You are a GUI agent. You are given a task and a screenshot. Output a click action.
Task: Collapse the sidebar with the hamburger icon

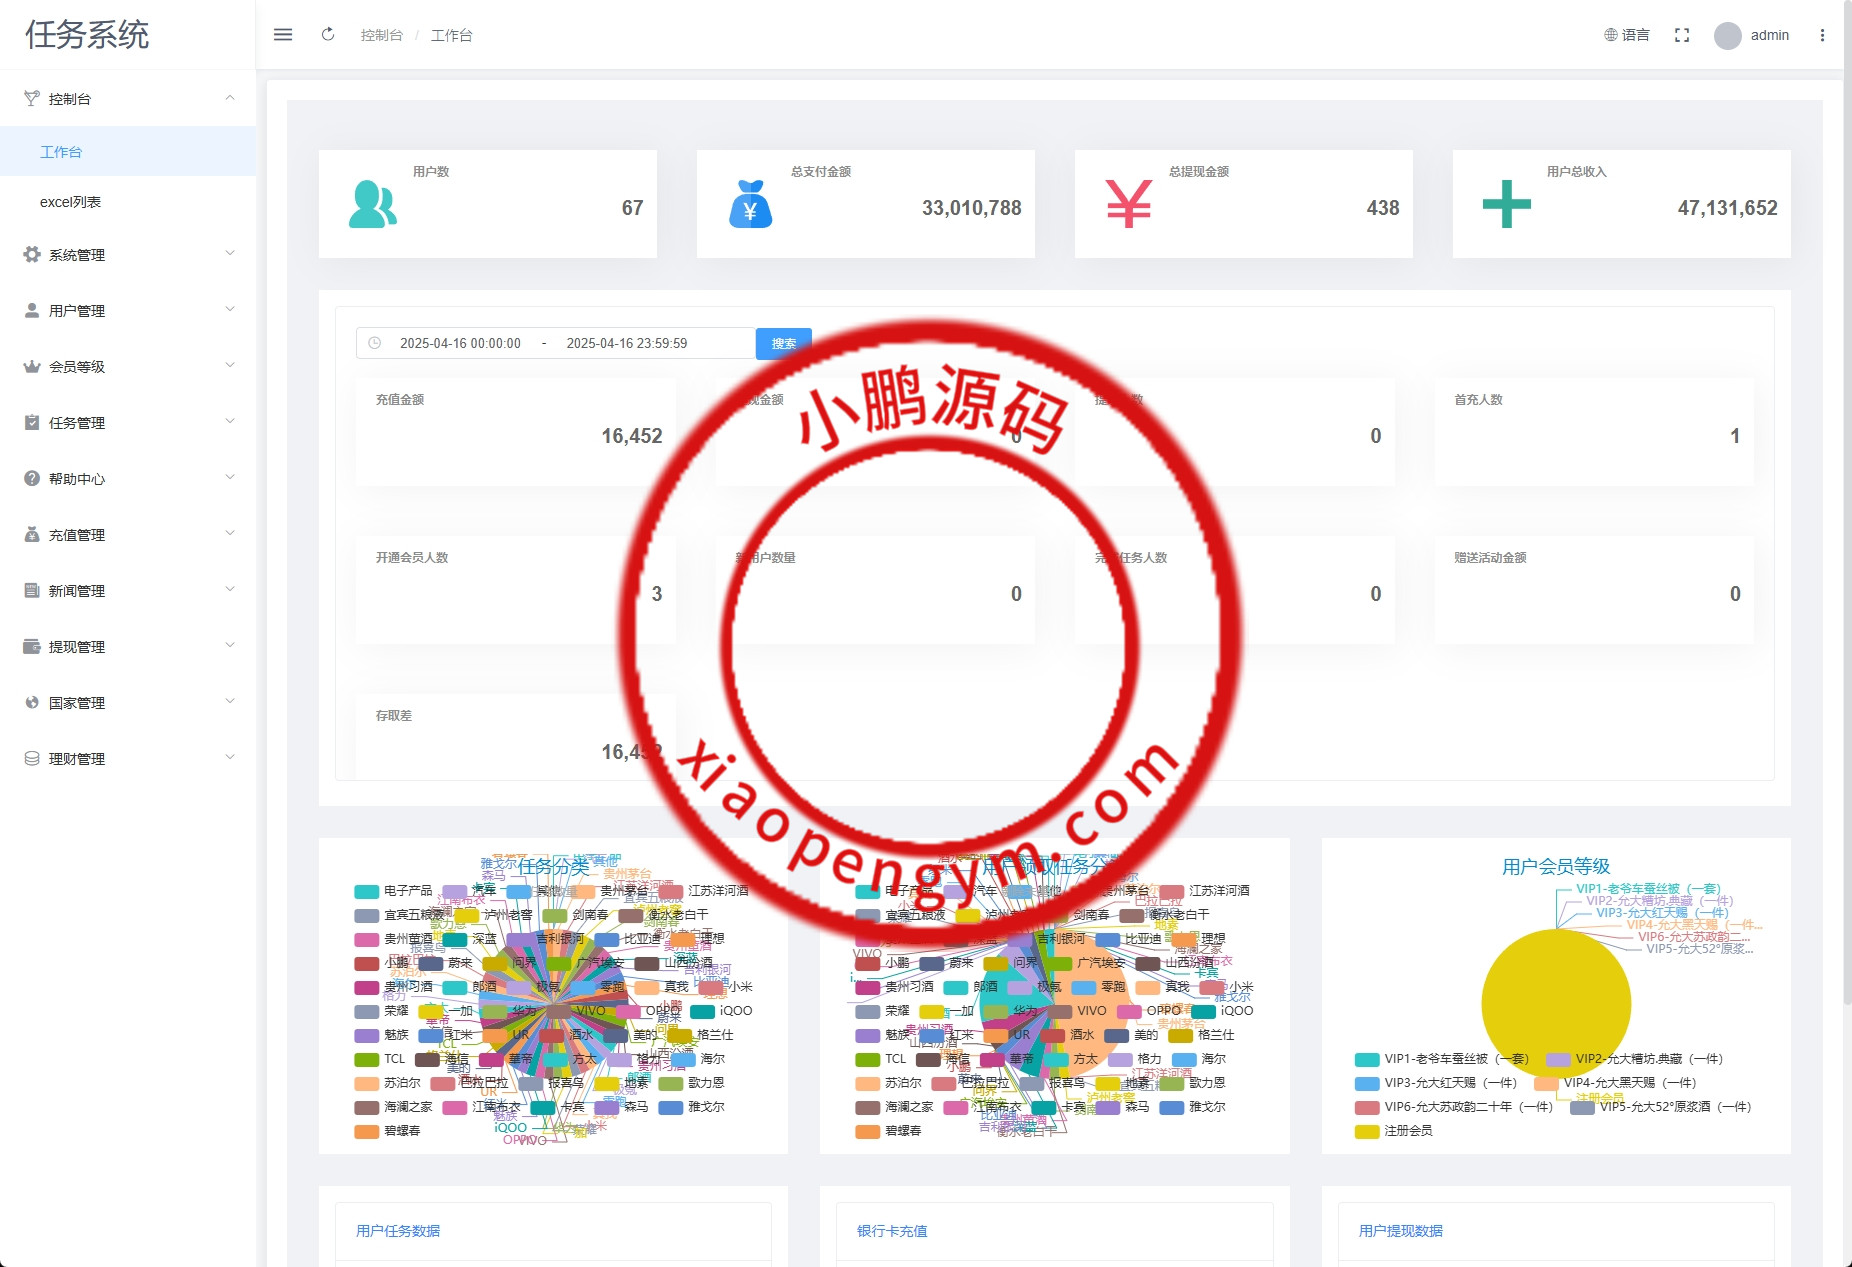point(283,35)
